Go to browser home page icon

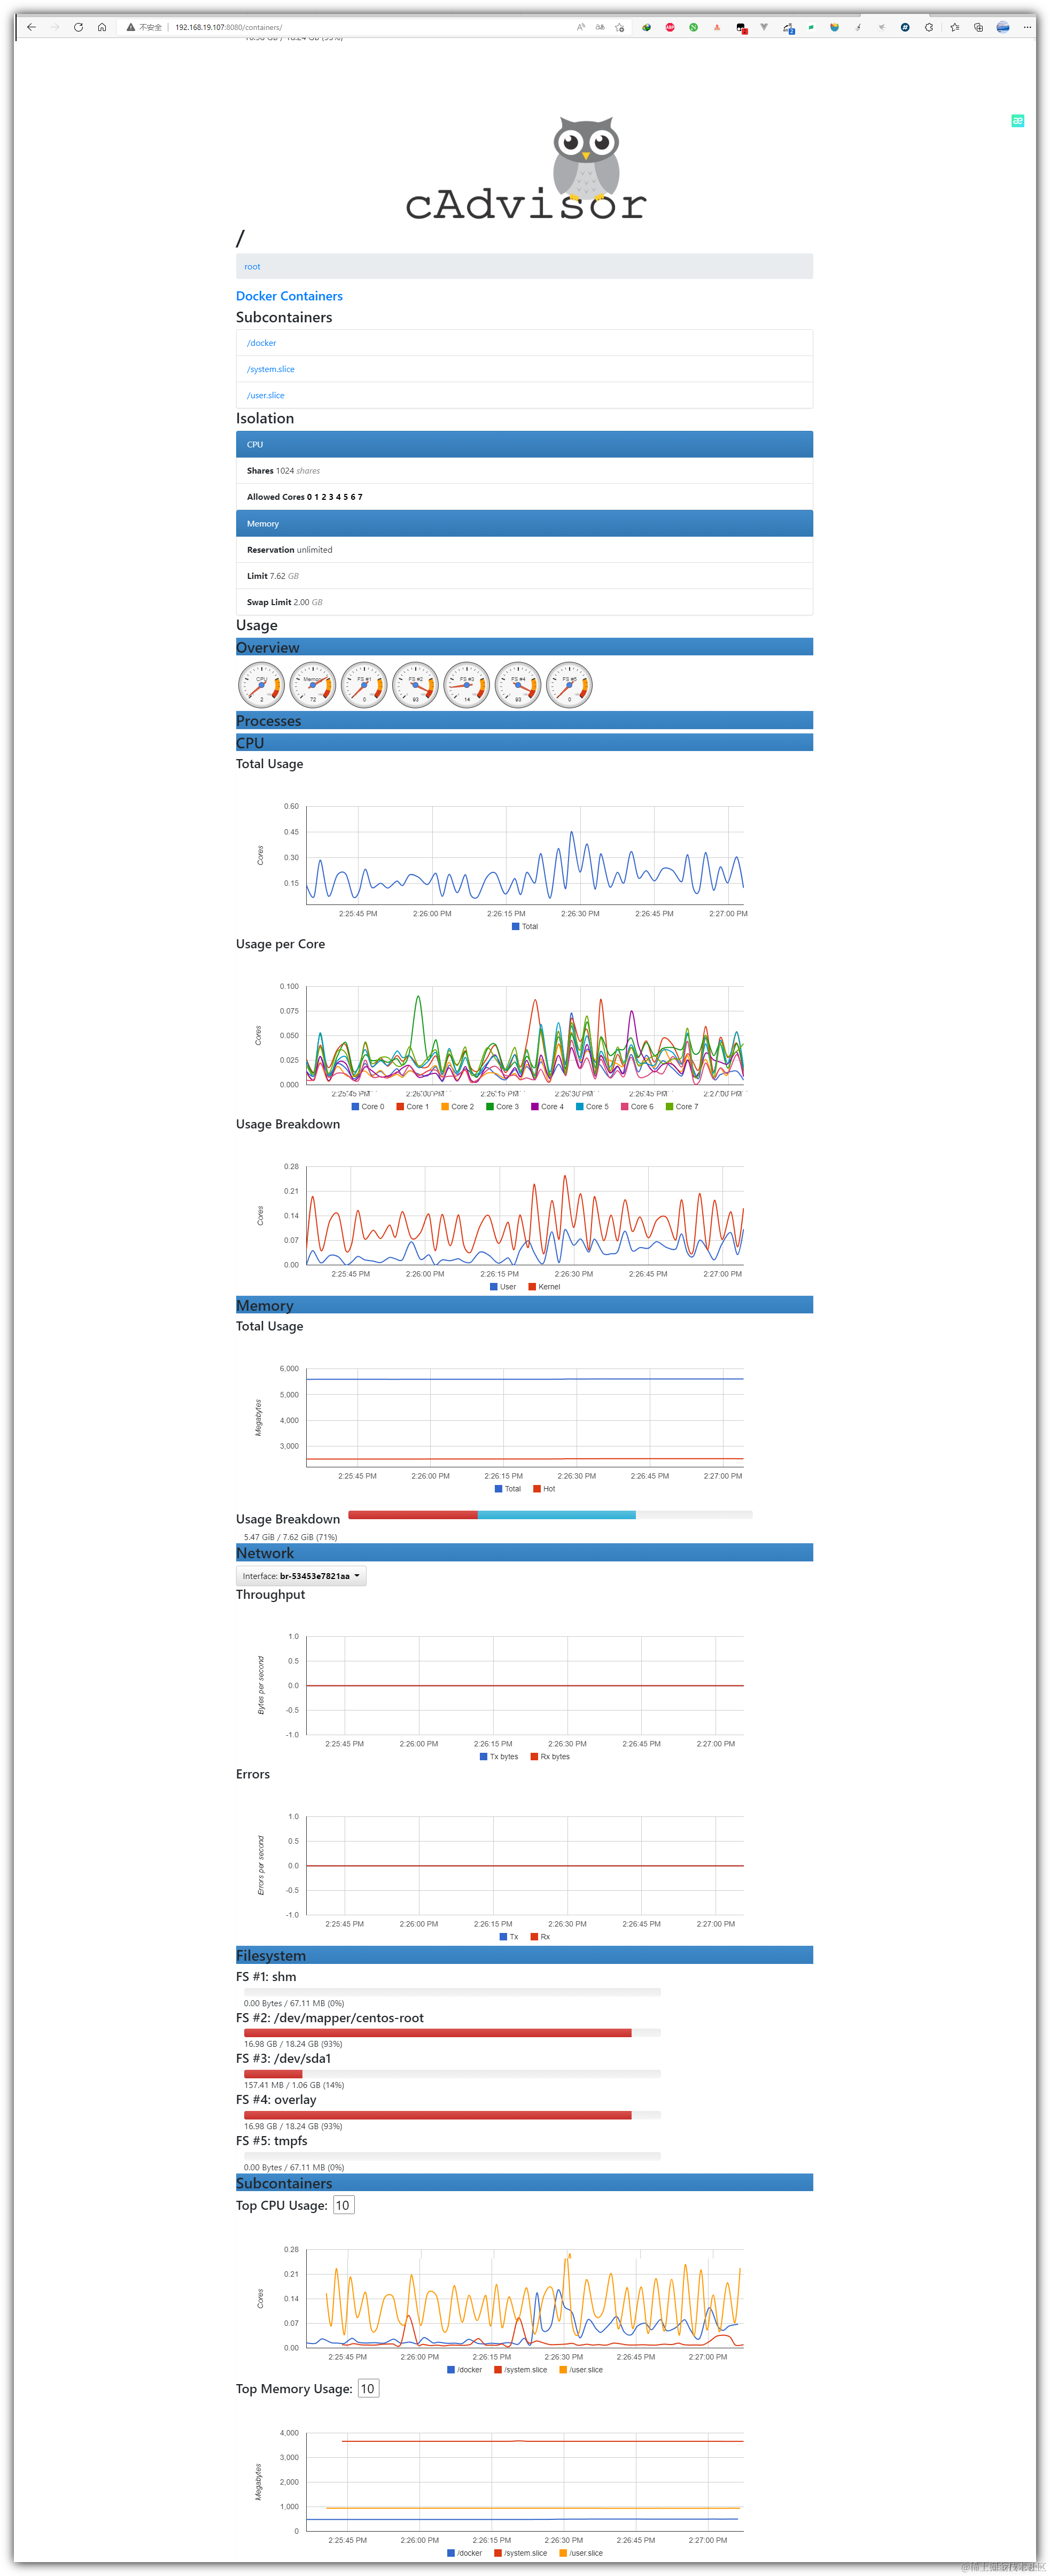coord(102,27)
